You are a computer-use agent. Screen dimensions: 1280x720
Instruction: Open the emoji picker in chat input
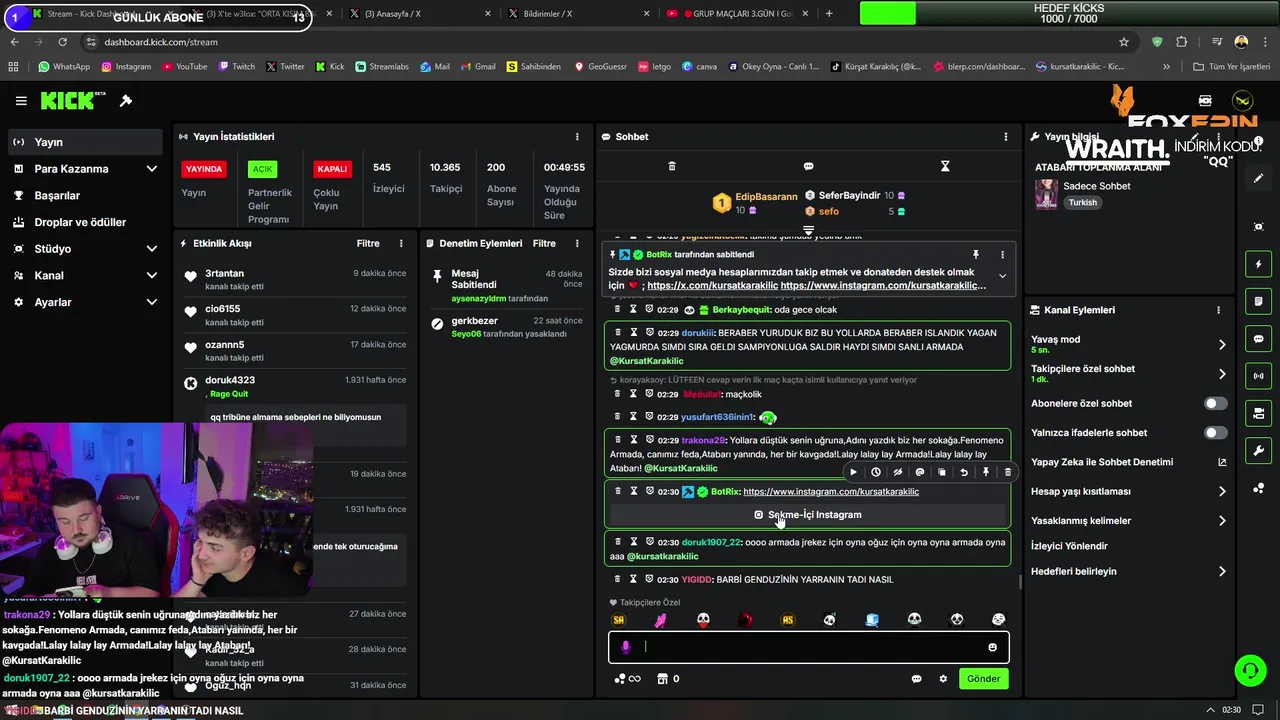(x=993, y=647)
